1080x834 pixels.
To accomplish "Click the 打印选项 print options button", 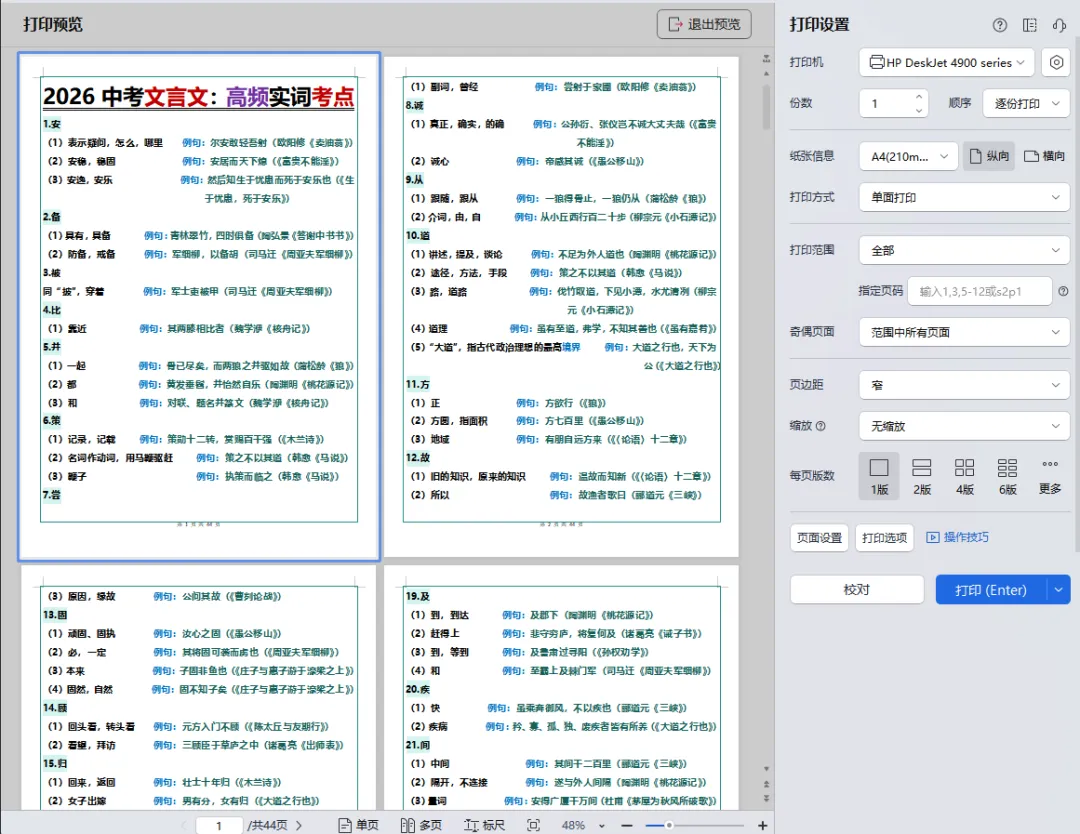I will (x=884, y=537).
